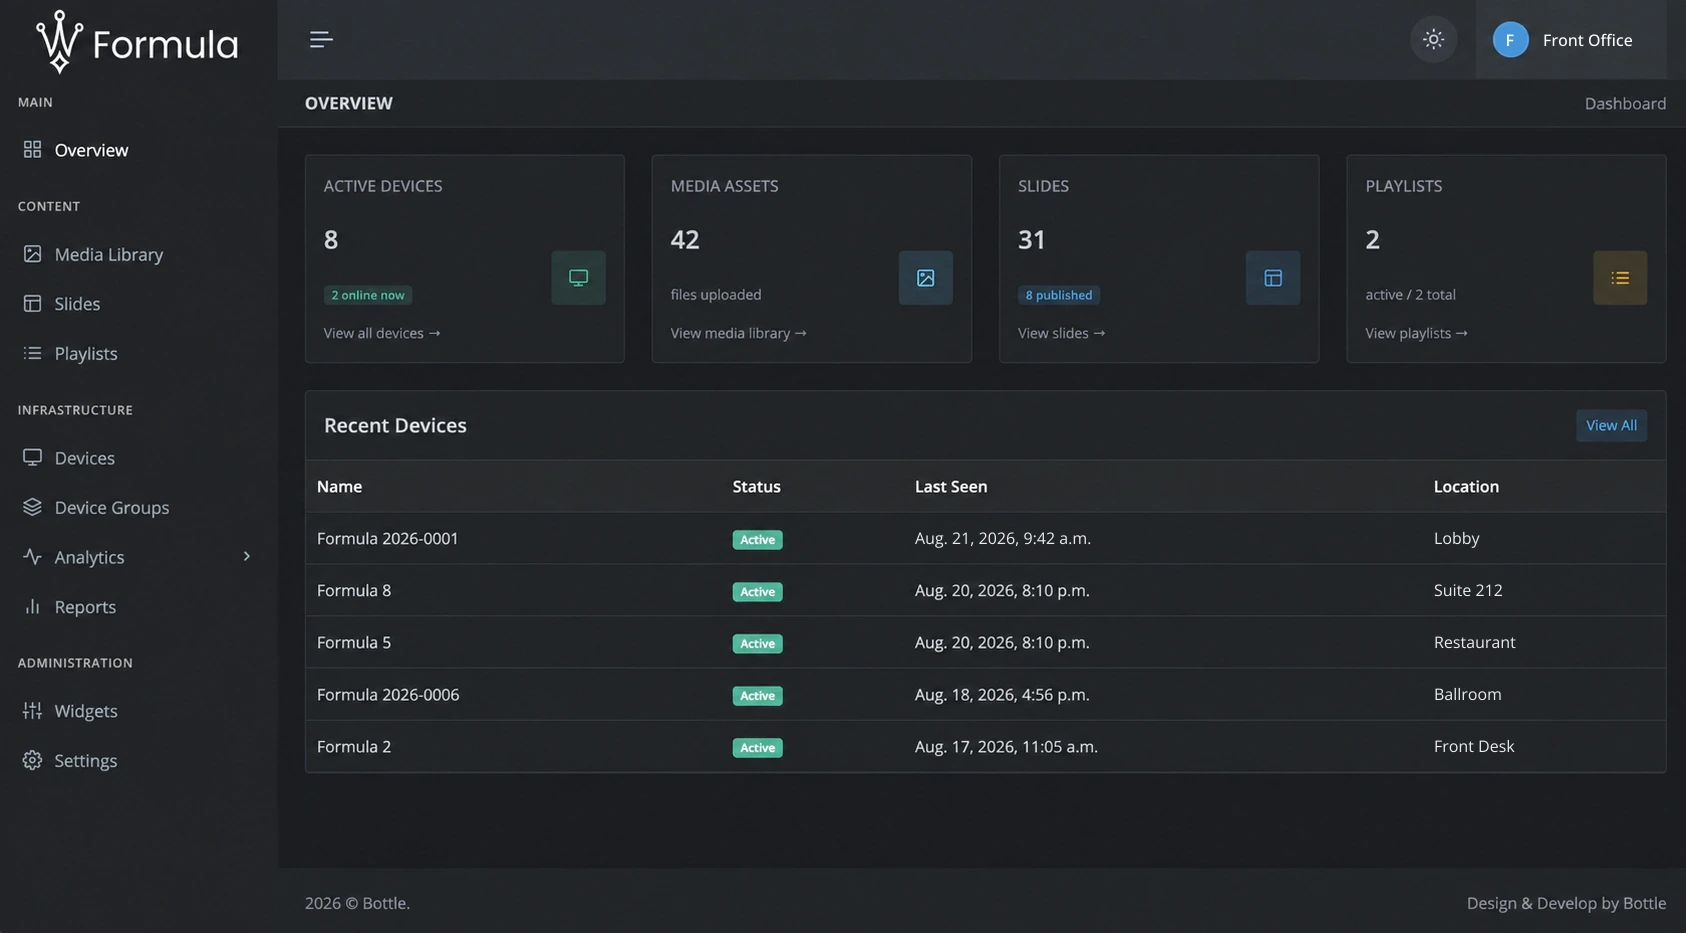Follow the View all devices link

tap(382, 333)
